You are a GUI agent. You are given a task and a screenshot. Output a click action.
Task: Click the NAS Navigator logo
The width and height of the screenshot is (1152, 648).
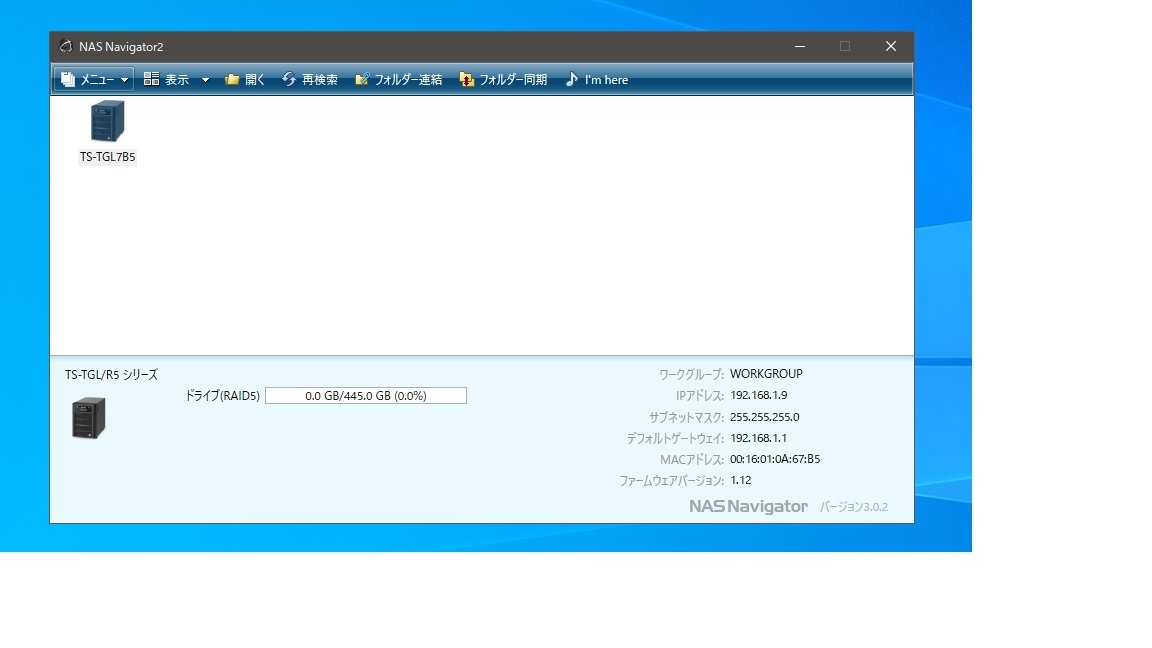point(748,506)
